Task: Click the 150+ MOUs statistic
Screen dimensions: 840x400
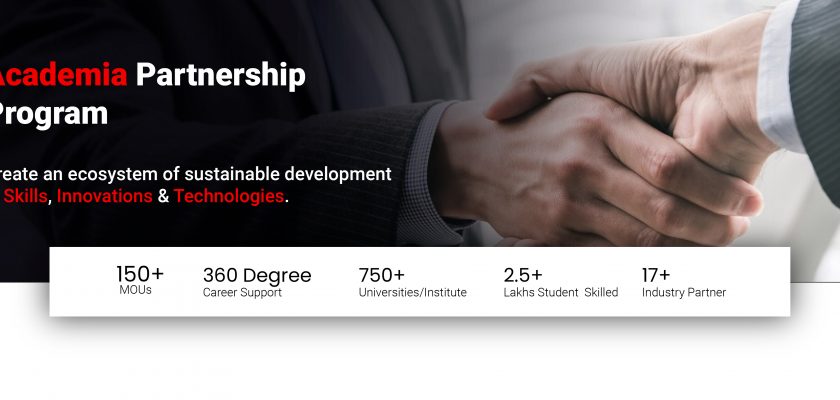Action: tap(140, 280)
